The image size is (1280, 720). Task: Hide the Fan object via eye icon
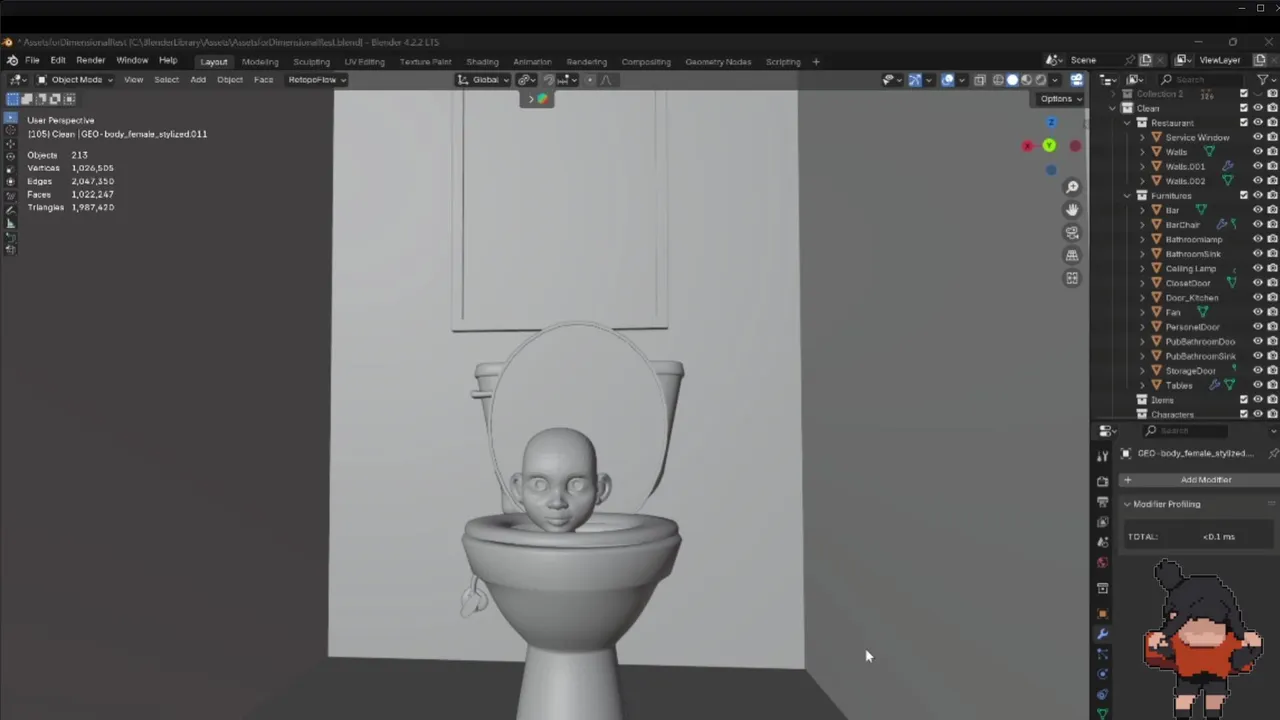coord(1258,312)
